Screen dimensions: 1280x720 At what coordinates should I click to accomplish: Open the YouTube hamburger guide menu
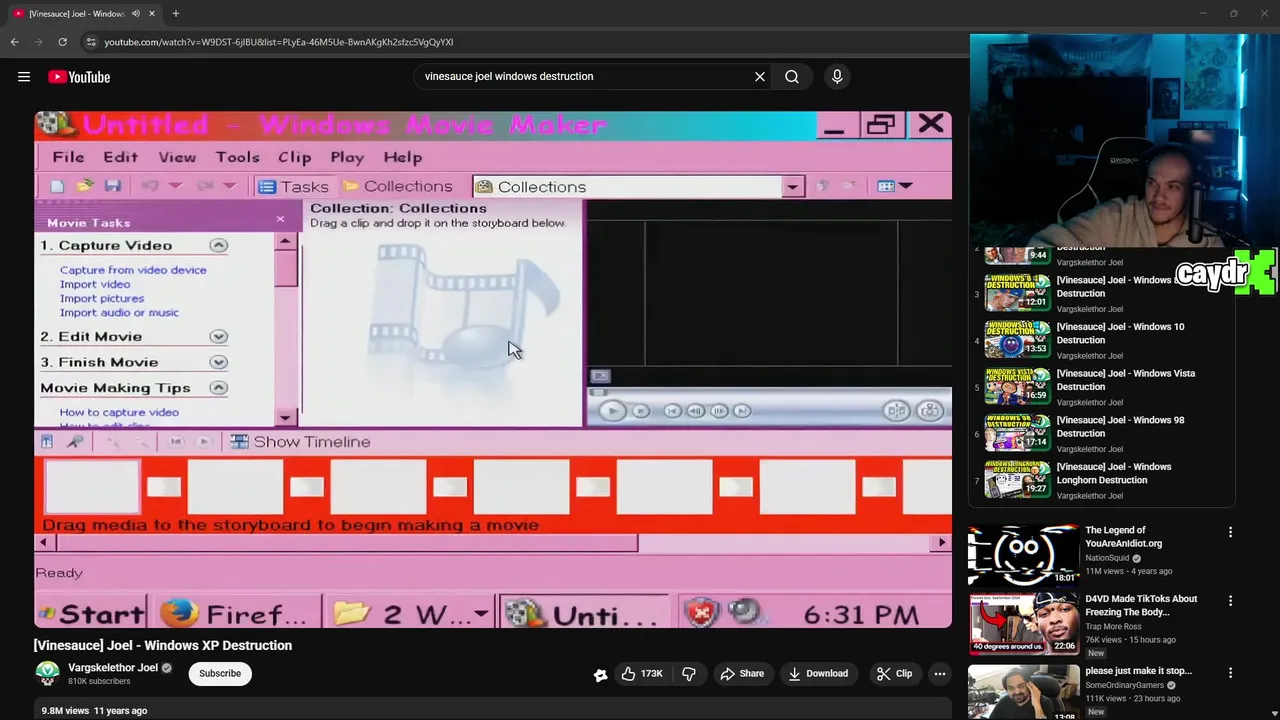coord(24,77)
